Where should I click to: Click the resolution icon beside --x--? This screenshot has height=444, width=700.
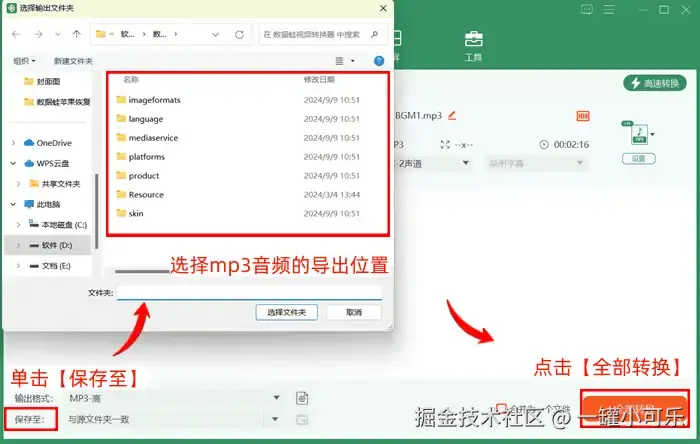[x=445, y=144]
